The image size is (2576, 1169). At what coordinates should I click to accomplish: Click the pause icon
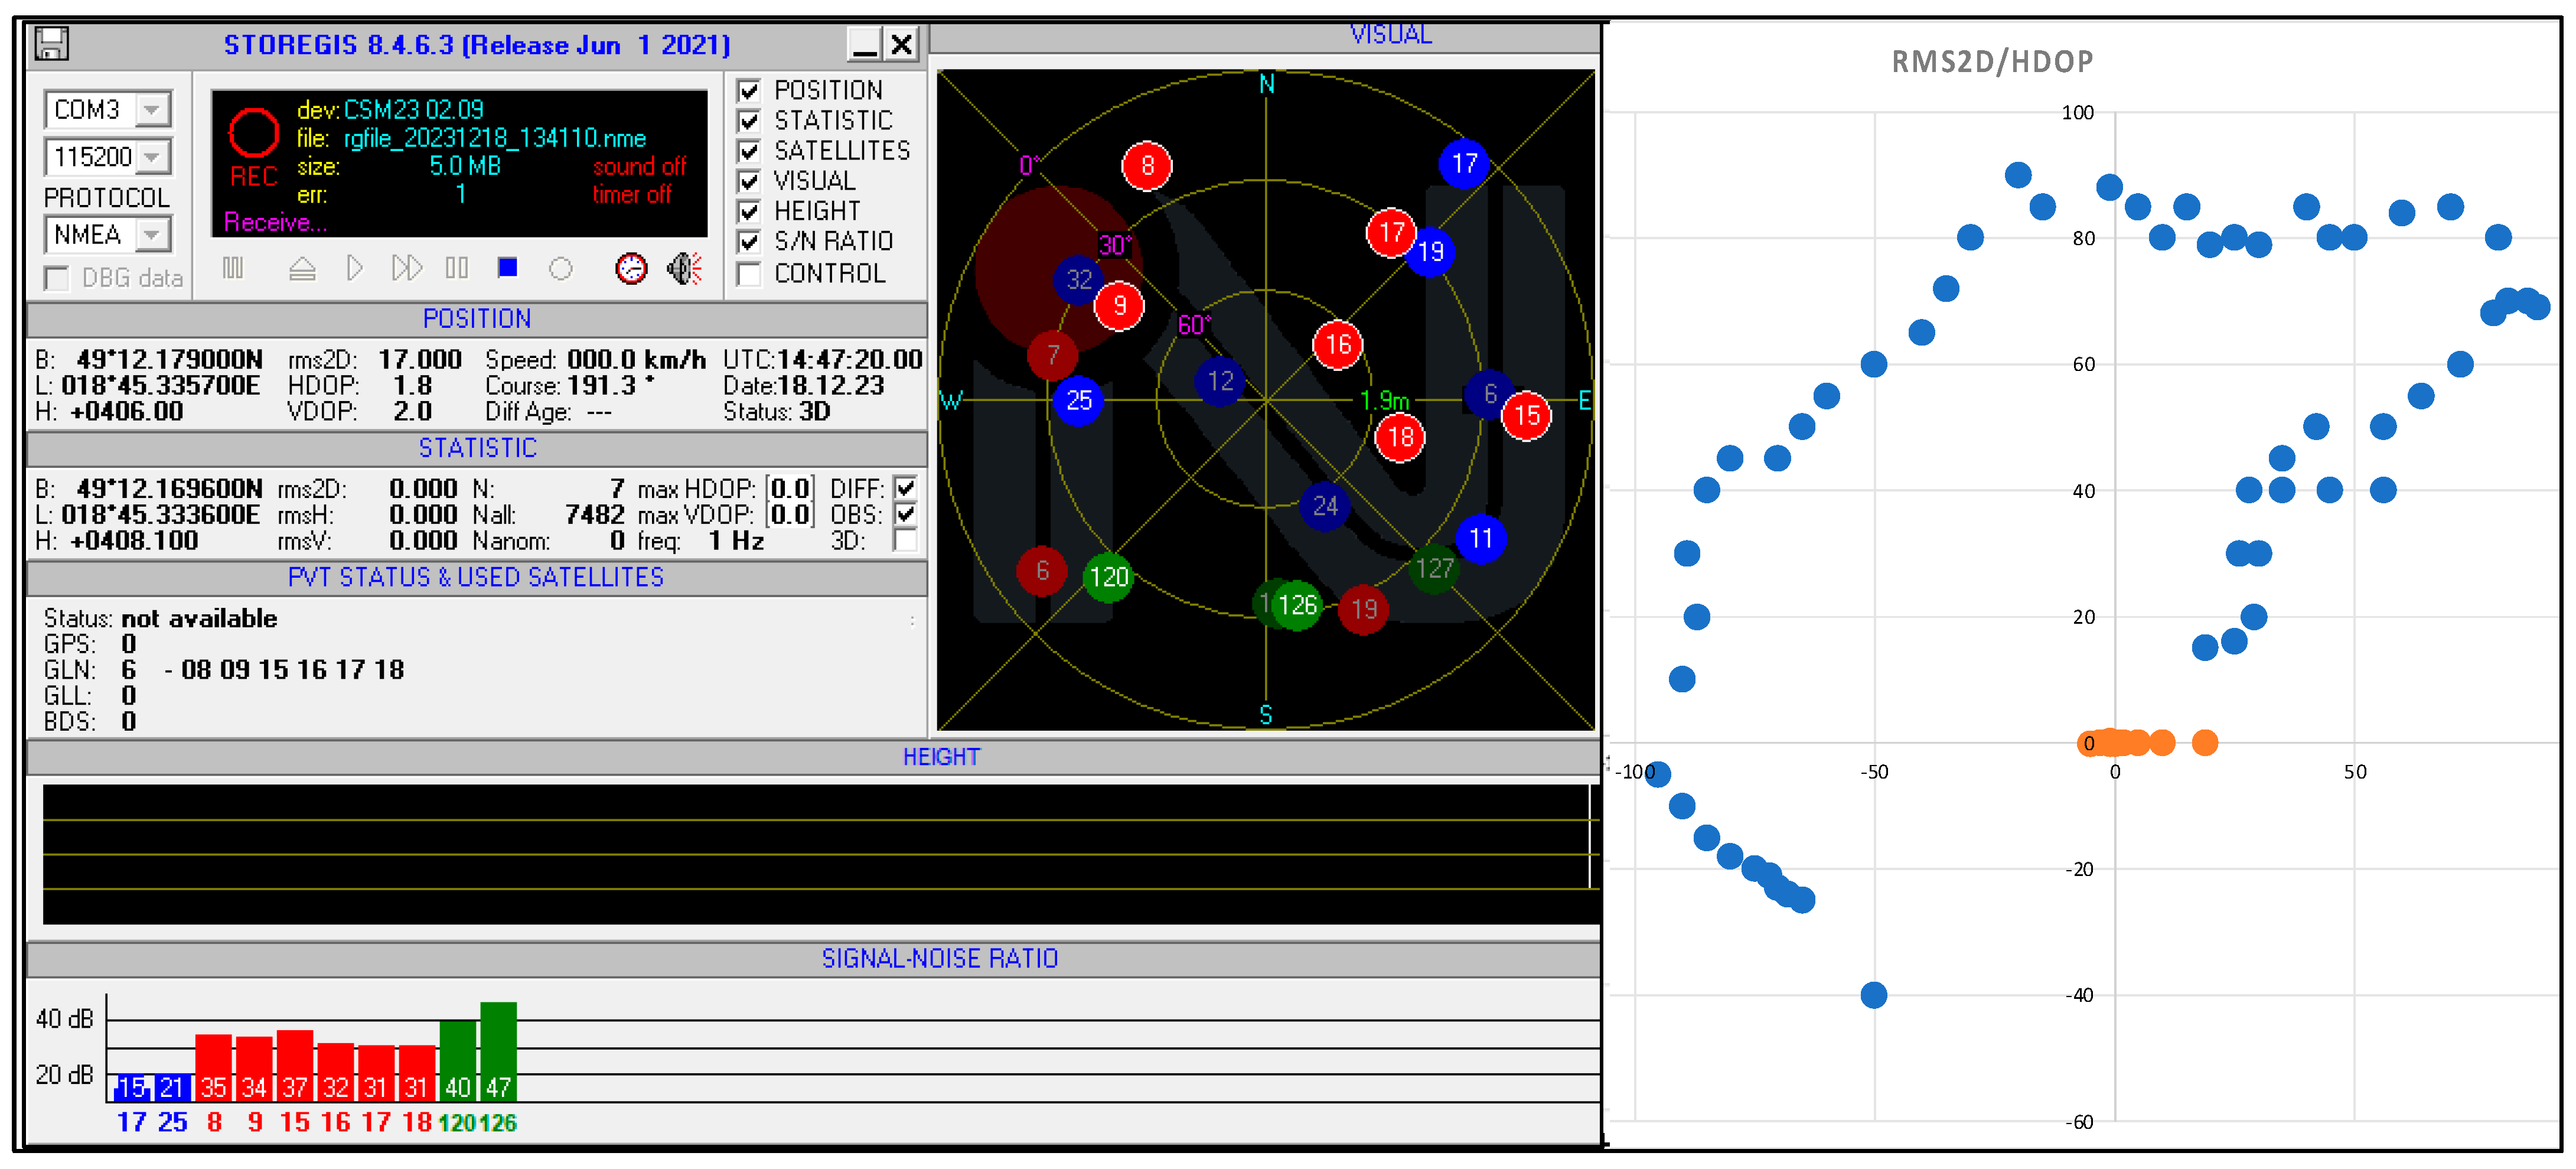(457, 268)
